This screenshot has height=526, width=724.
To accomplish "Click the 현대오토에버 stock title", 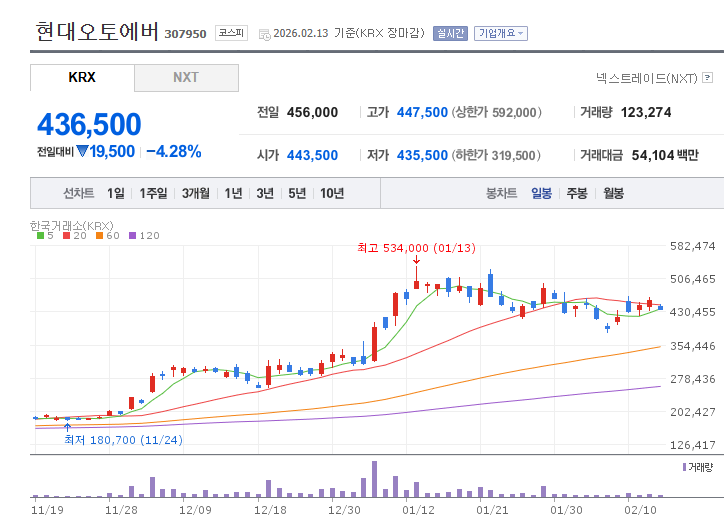I will coord(97,31).
